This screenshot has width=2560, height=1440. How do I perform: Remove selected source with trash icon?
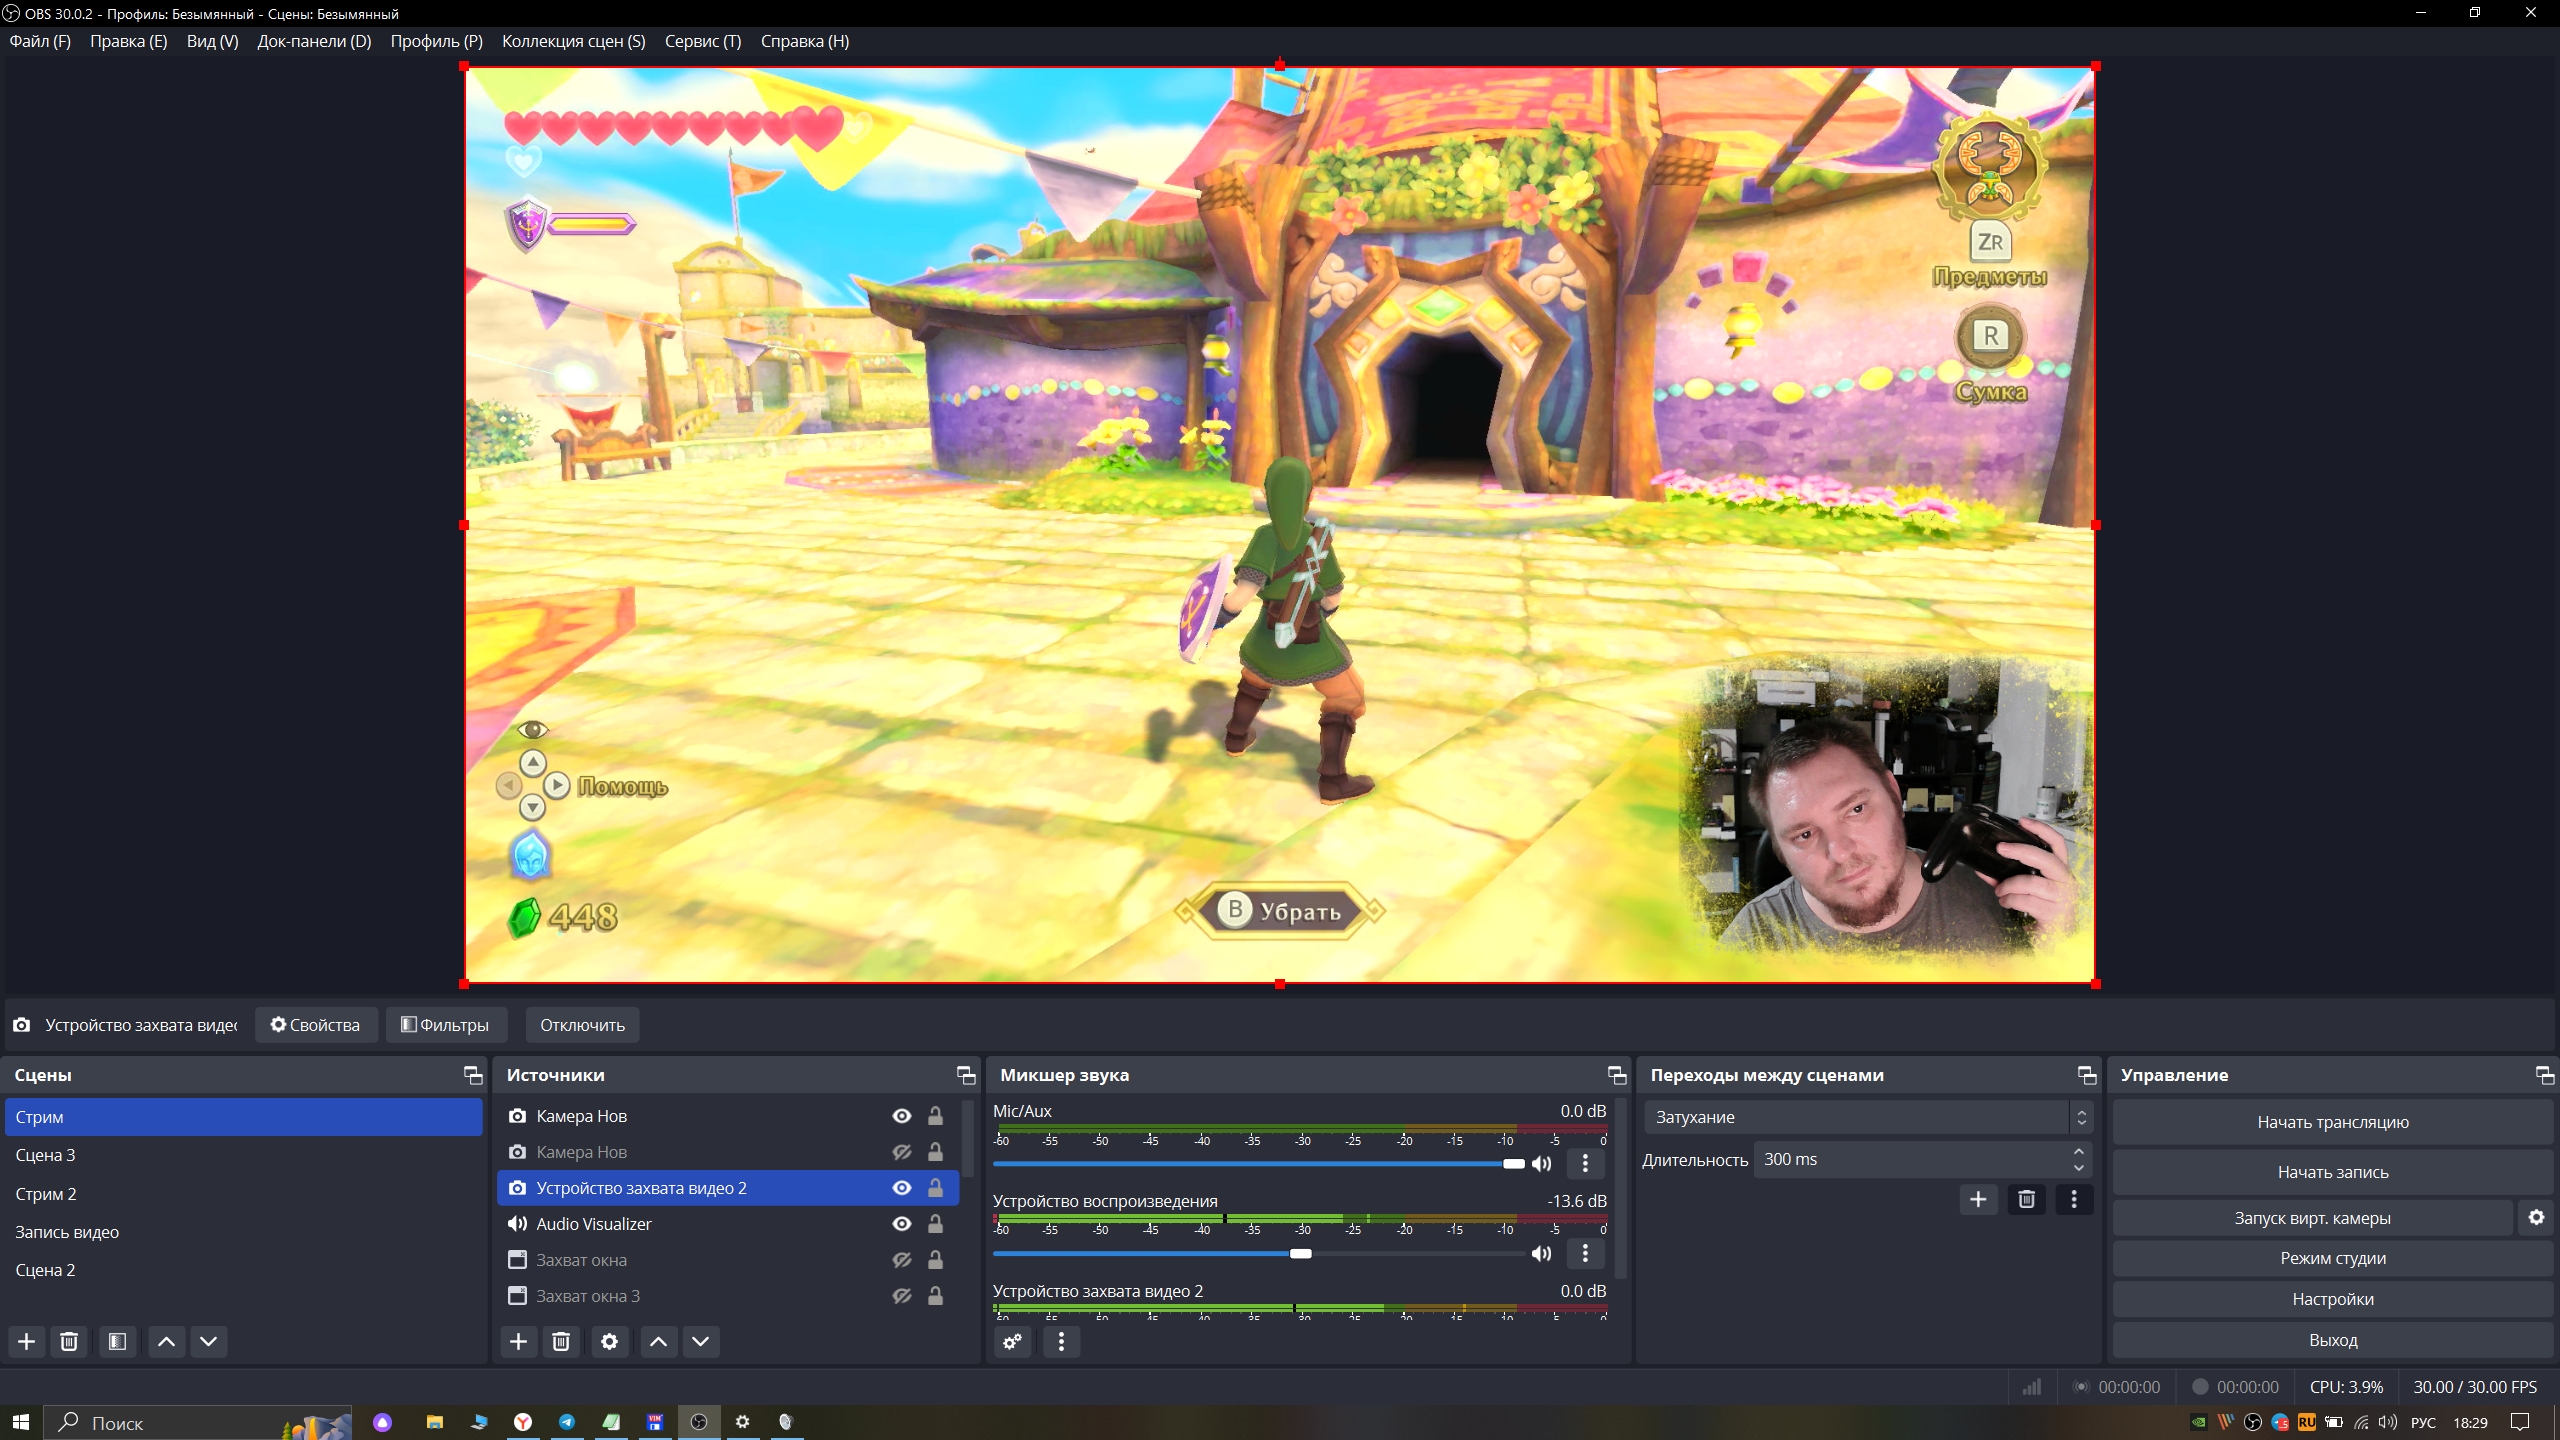click(x=561, y=1341)
